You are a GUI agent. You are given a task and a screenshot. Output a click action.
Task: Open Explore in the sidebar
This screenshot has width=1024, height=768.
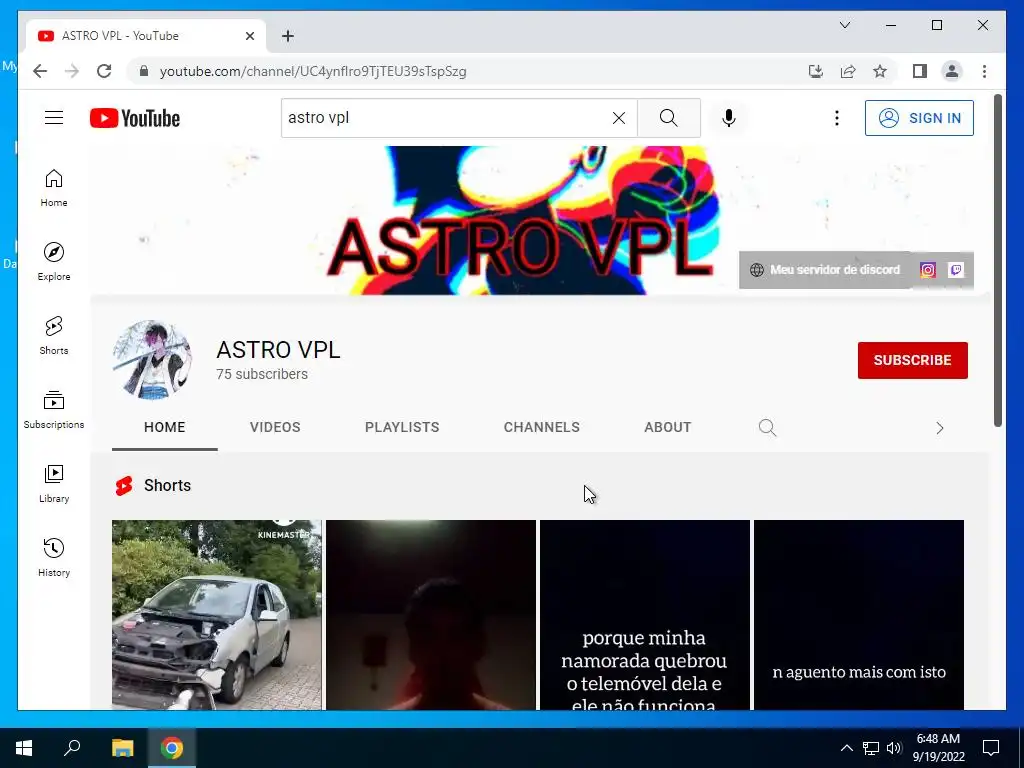pyautogui.click(x=54, y=262)
